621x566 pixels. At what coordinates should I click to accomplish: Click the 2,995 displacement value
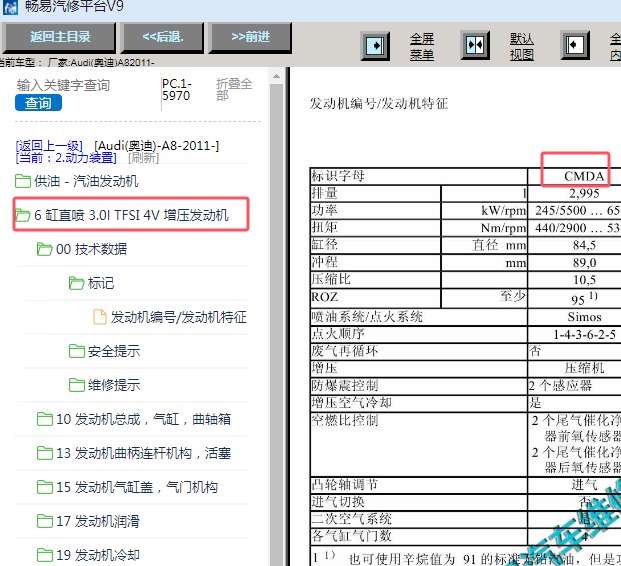(584, 193)
